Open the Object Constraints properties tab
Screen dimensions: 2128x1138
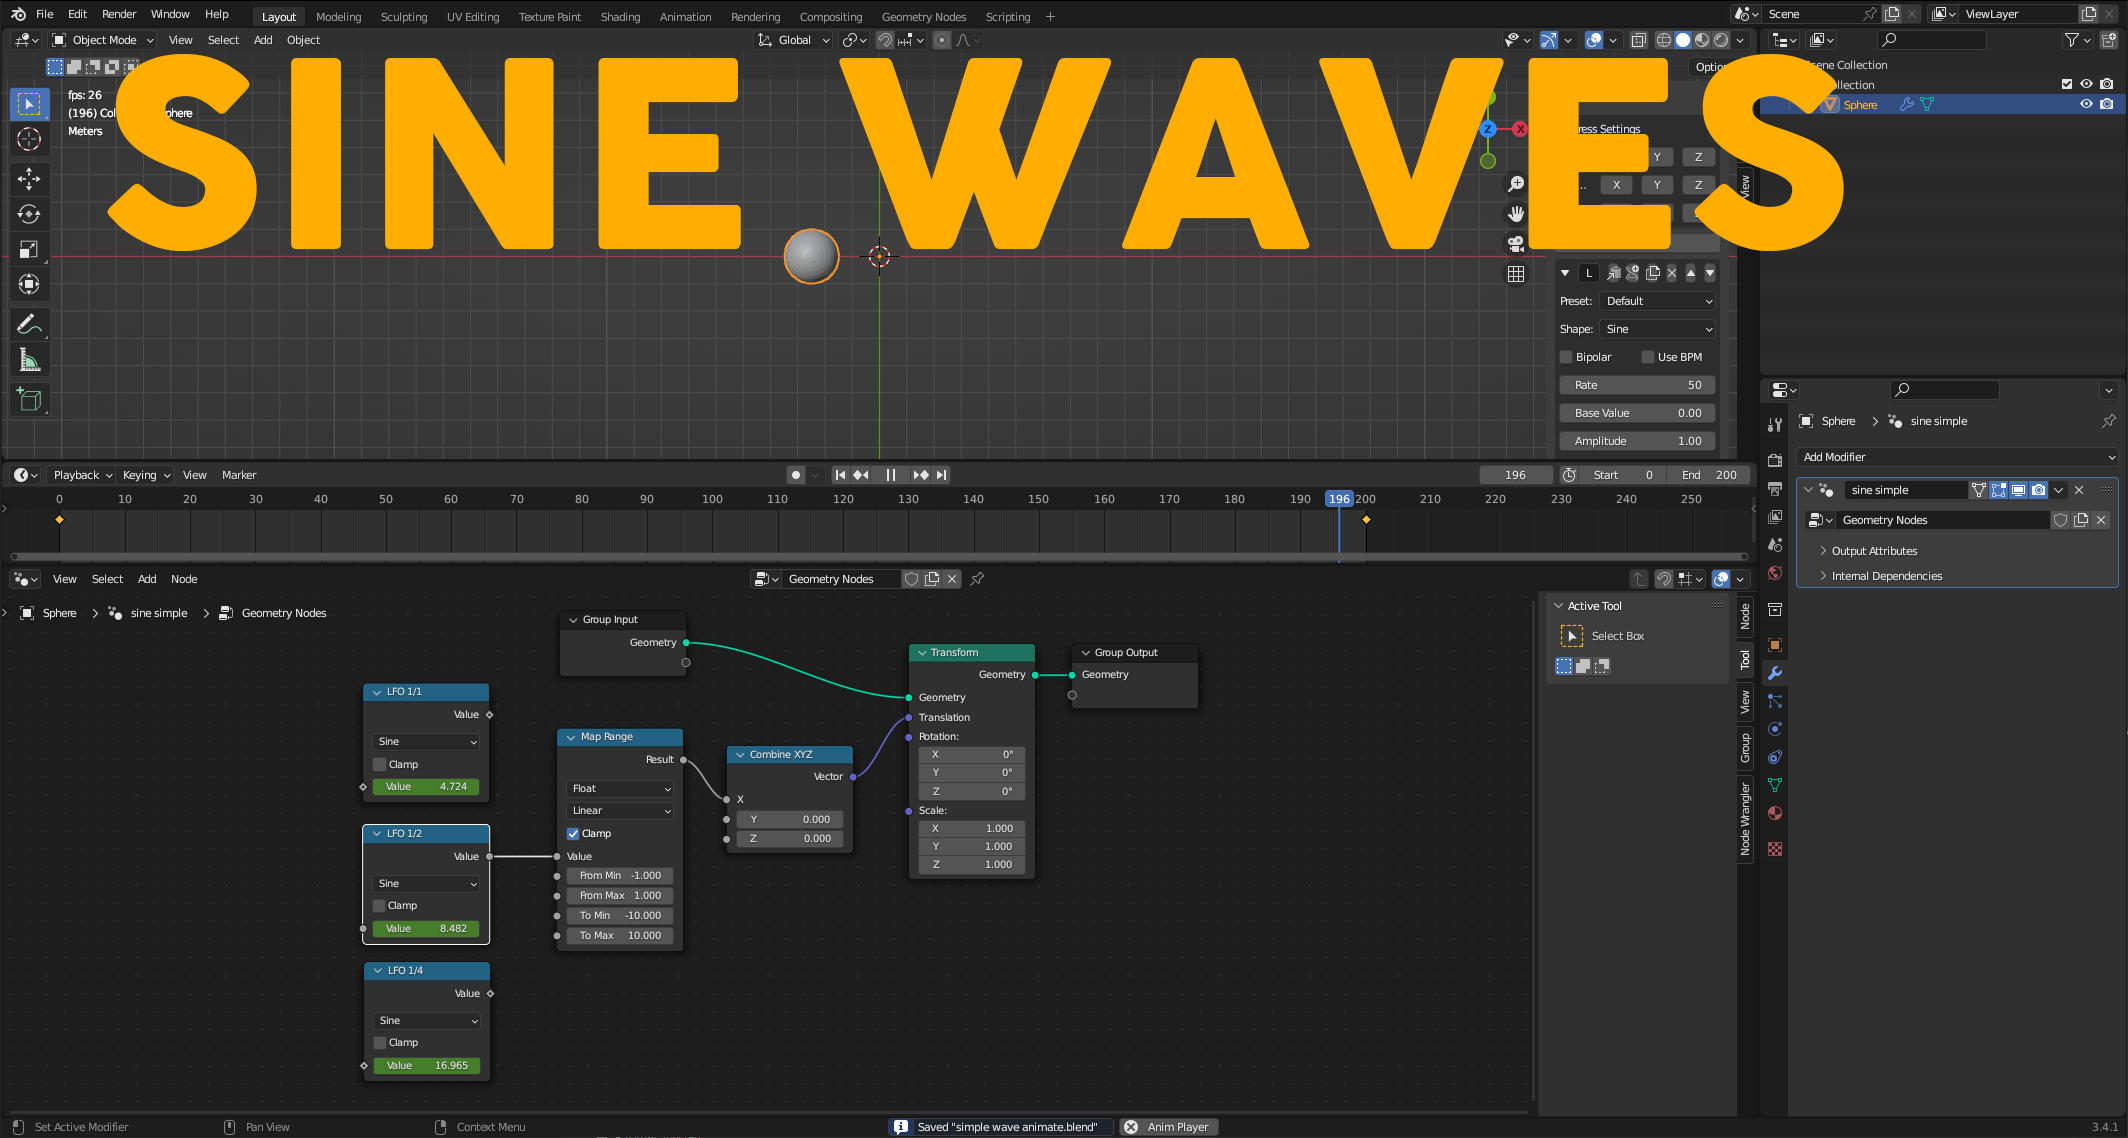(1775, 757)
